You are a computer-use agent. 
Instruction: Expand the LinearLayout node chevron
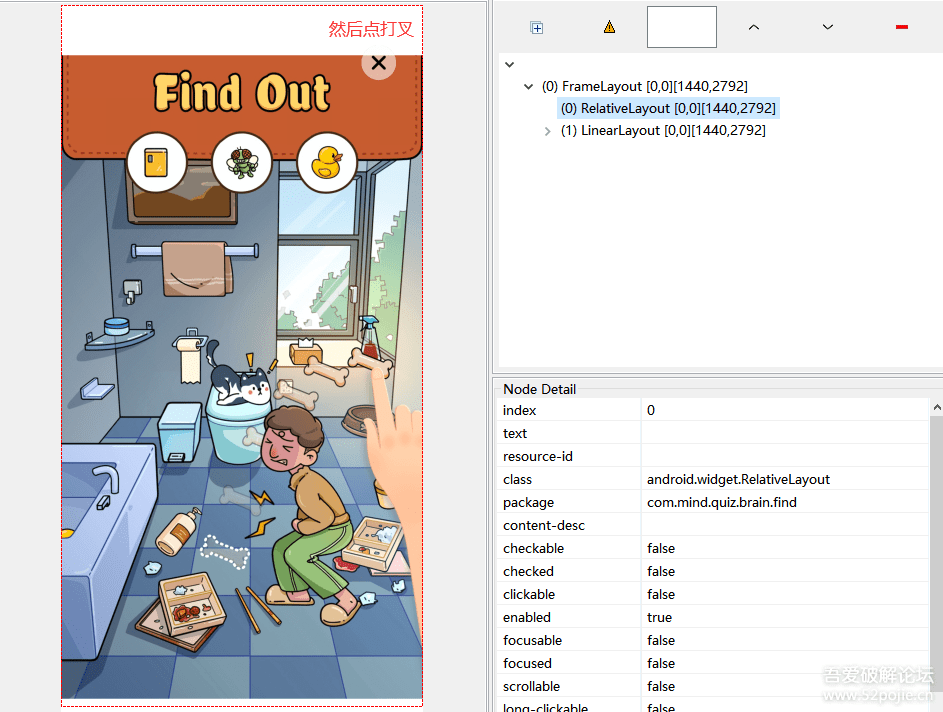pos(547,131)
